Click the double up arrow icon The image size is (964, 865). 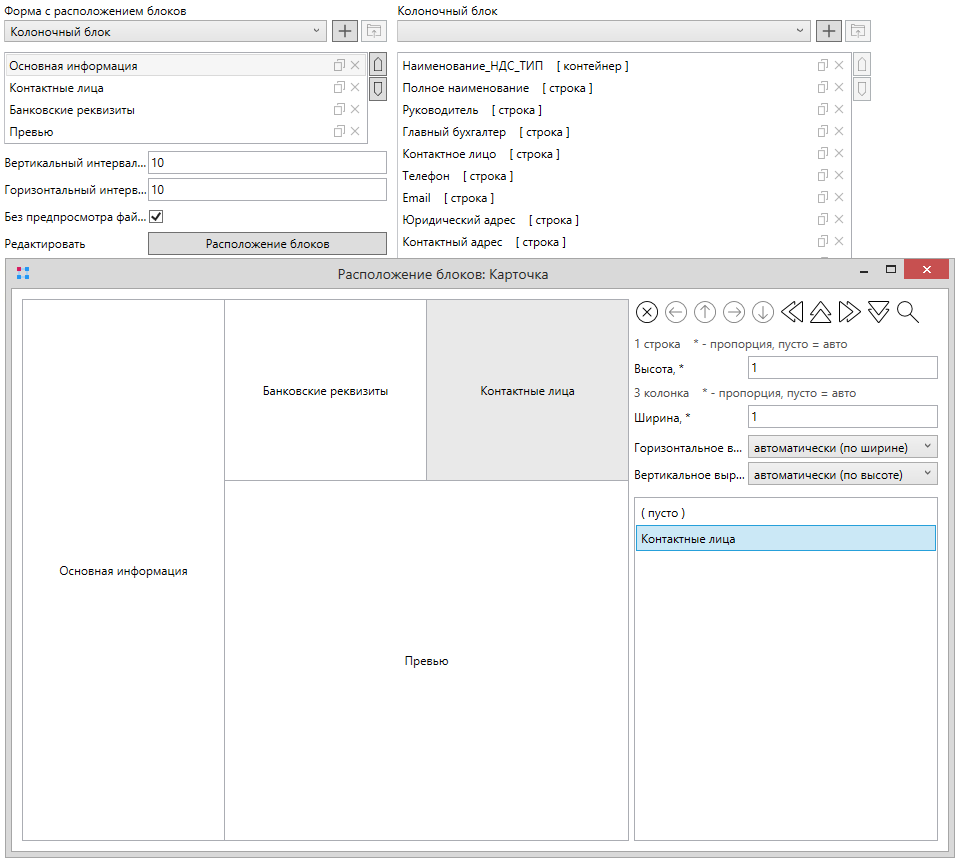coord(820,312)
